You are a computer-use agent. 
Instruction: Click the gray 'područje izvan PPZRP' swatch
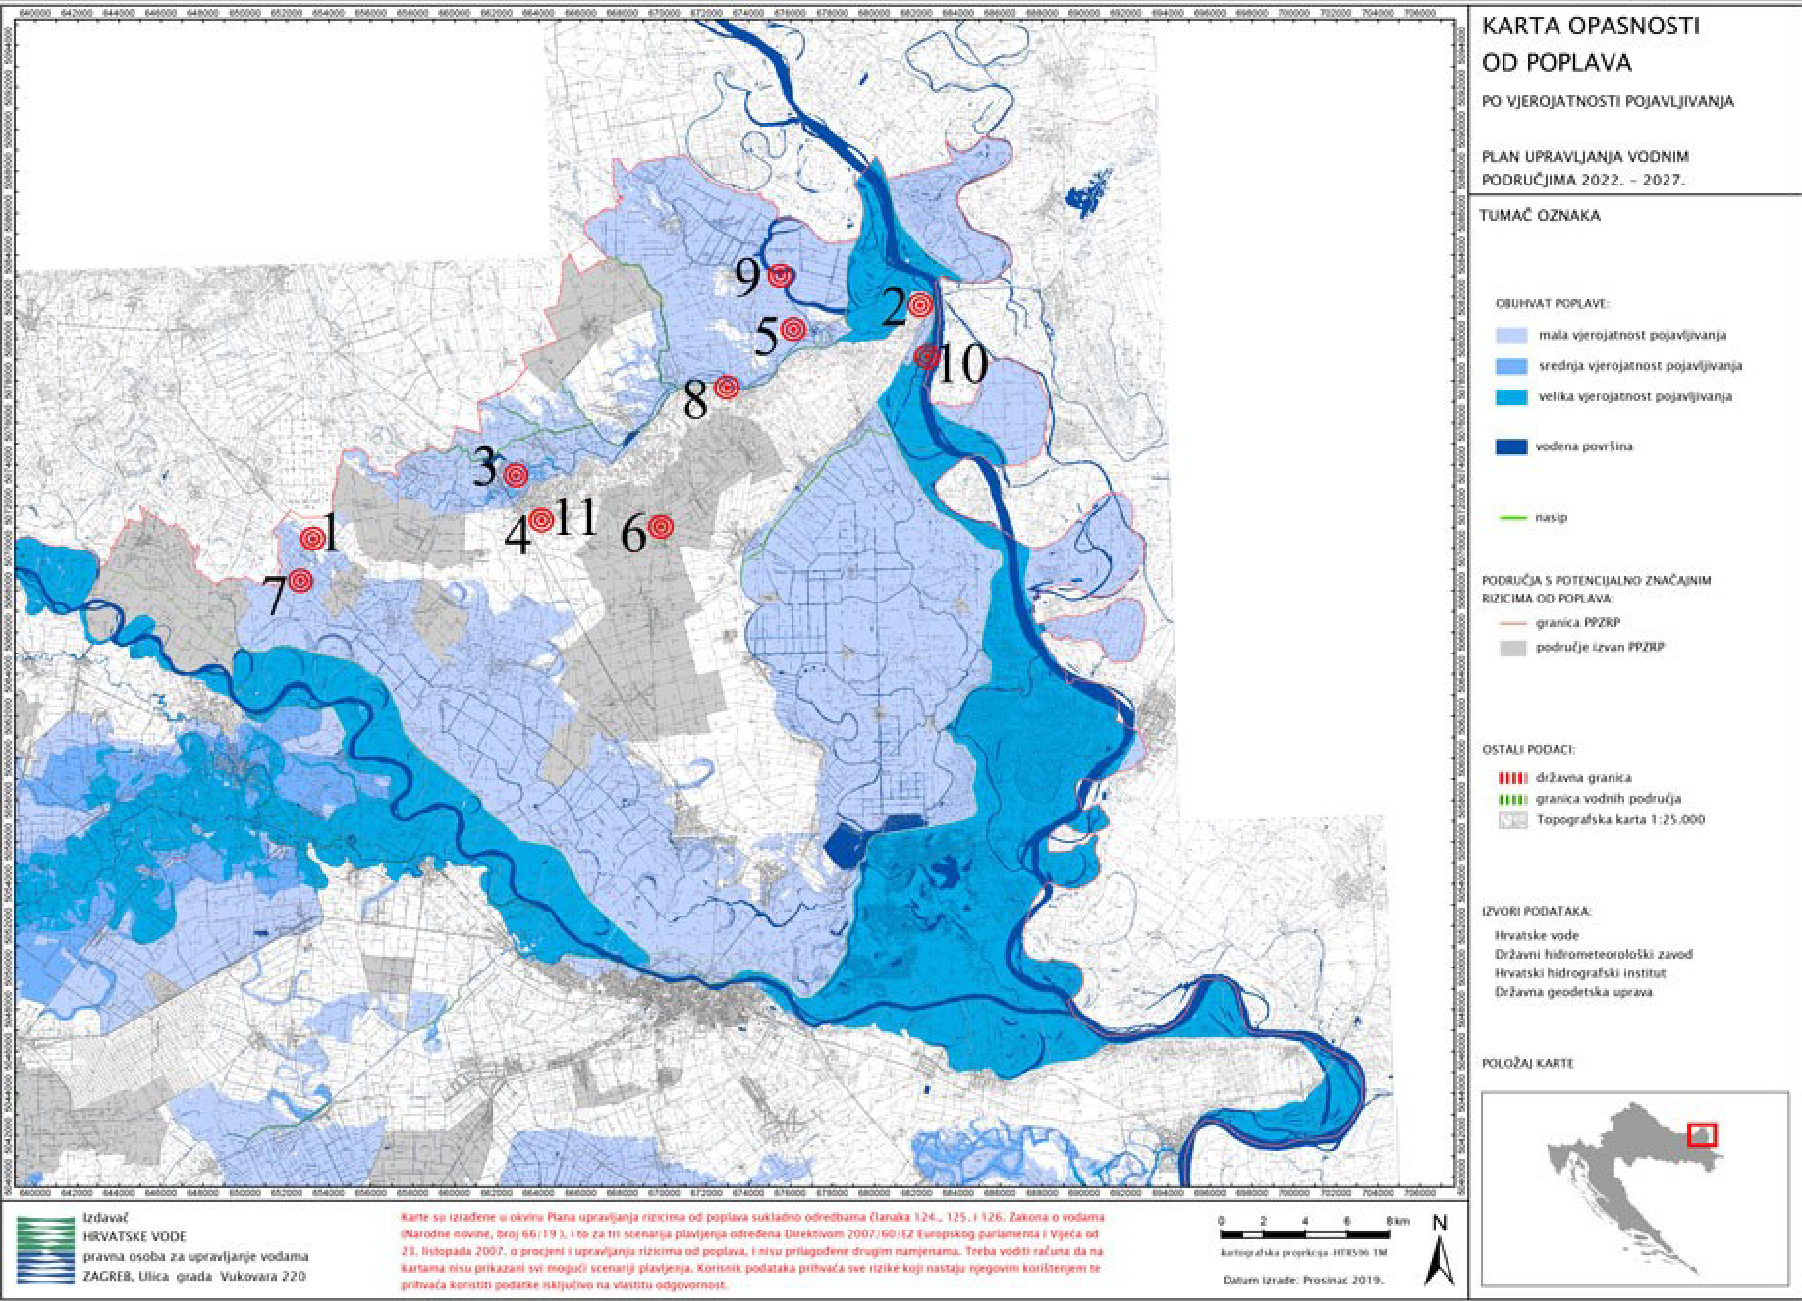tap(1513, 648)
